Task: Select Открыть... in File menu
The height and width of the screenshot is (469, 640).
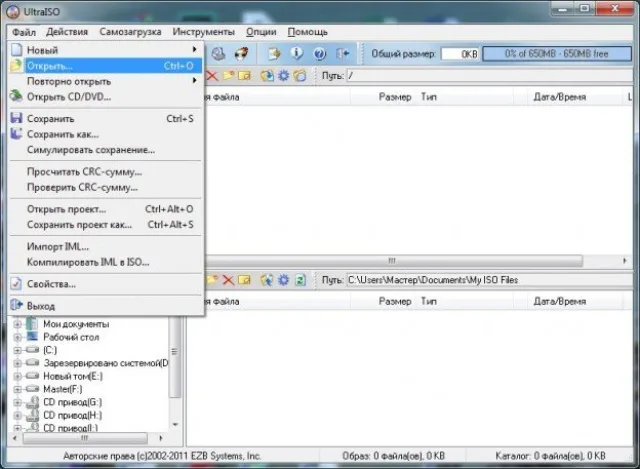Action: pos(106,66)
